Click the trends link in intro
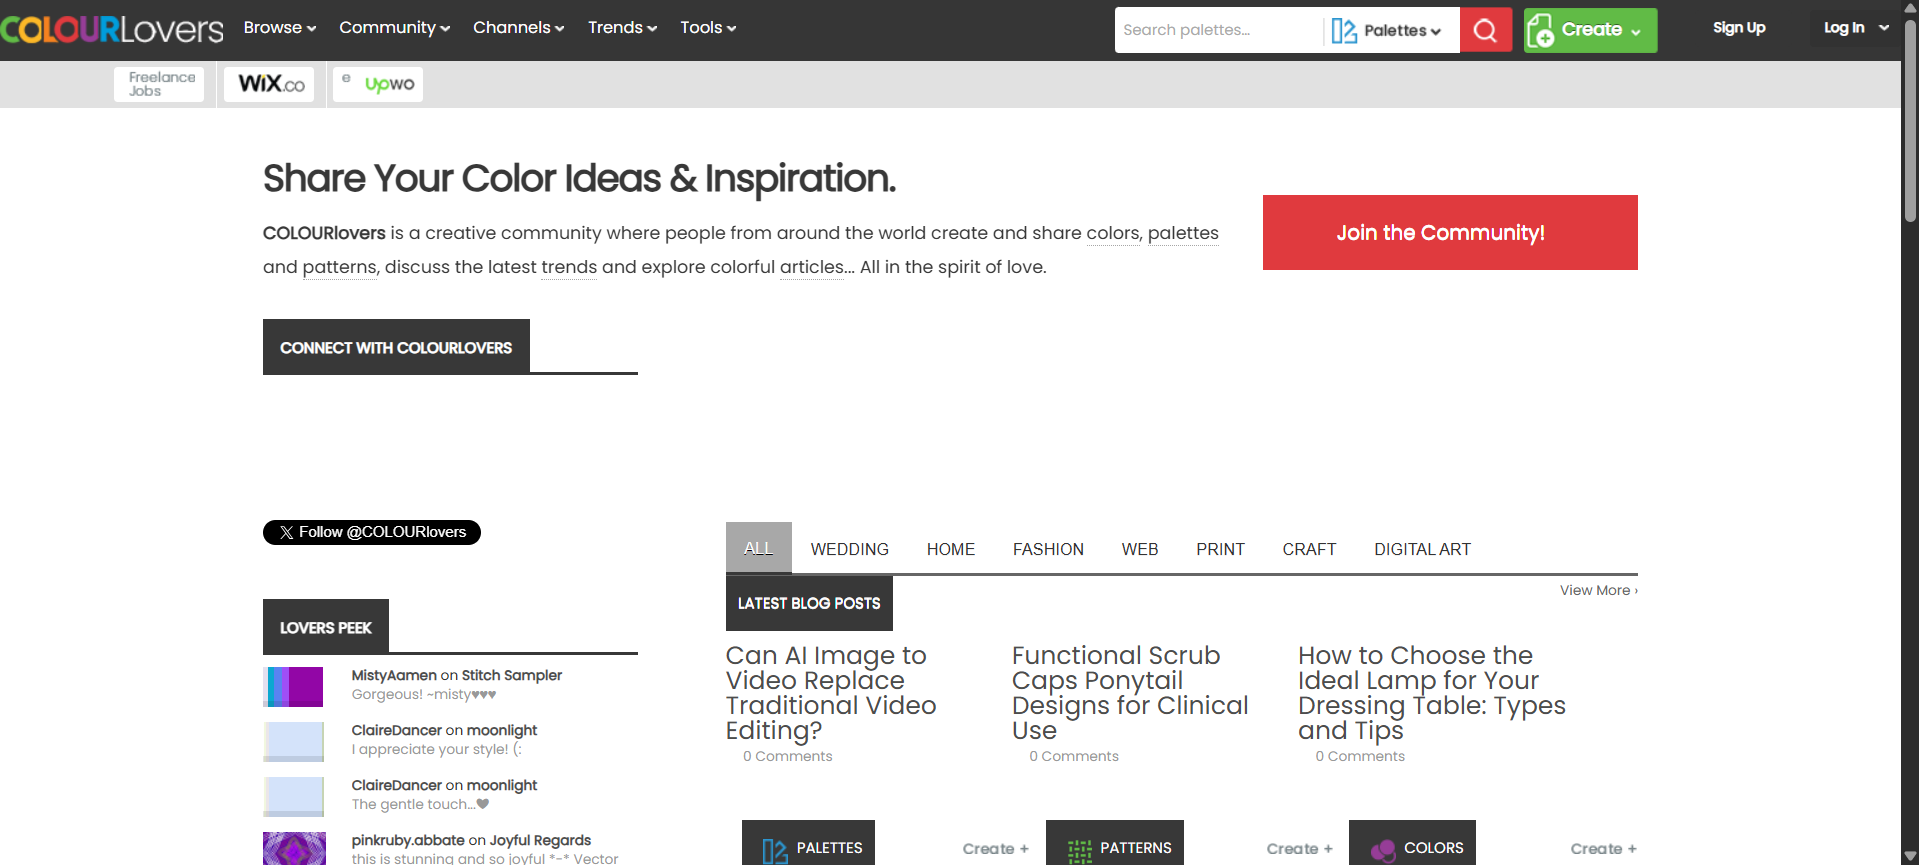The image size is (1919, 865). tap(569, 267)
